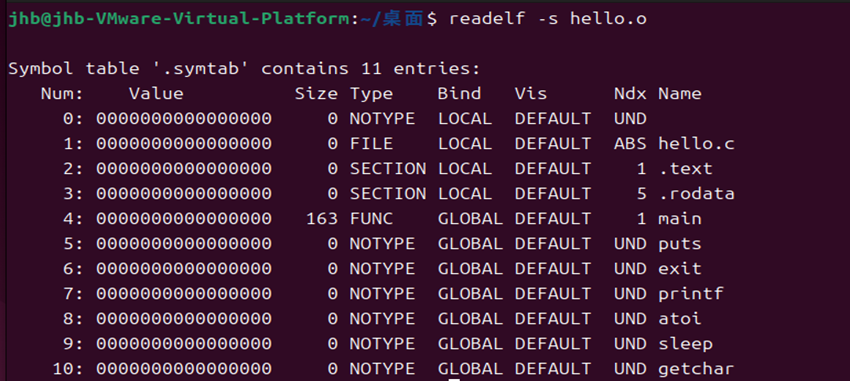Click the ~/桌面 path in the prompt
This screenshot has height=381, width=850.
pos(391,19)
